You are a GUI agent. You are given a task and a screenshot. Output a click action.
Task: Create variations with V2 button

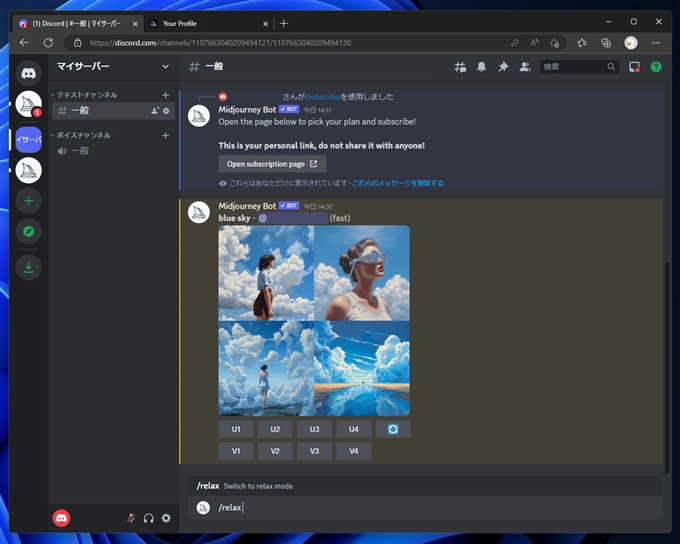click(x=275, y=451)
